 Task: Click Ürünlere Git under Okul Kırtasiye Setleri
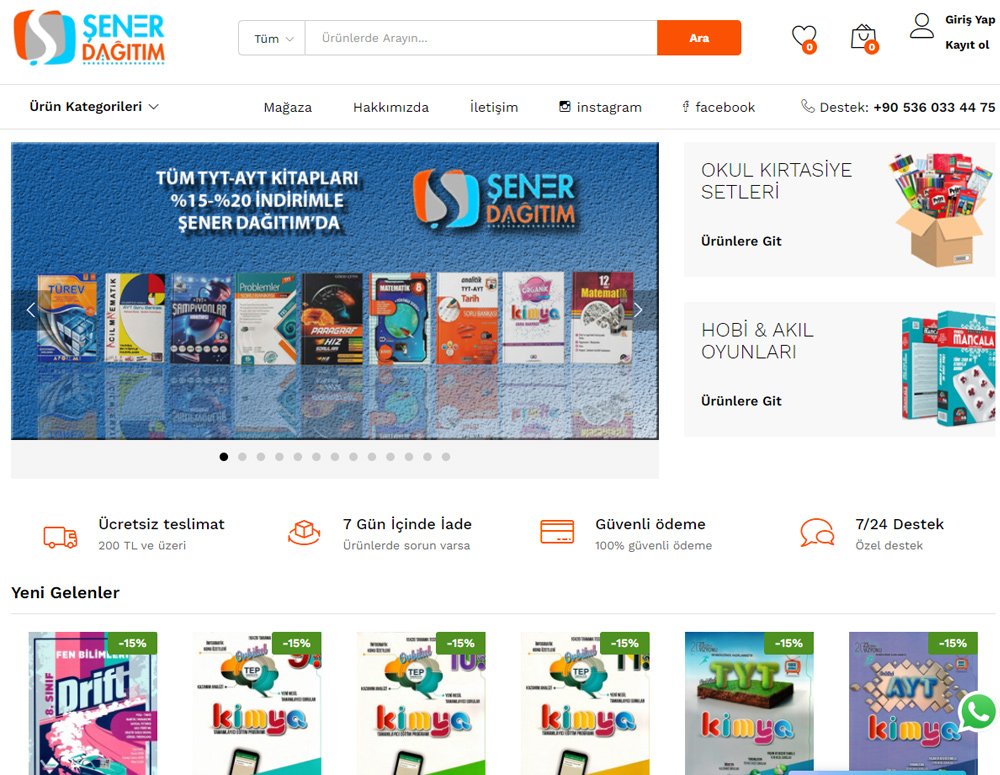(x=741, y=241)
